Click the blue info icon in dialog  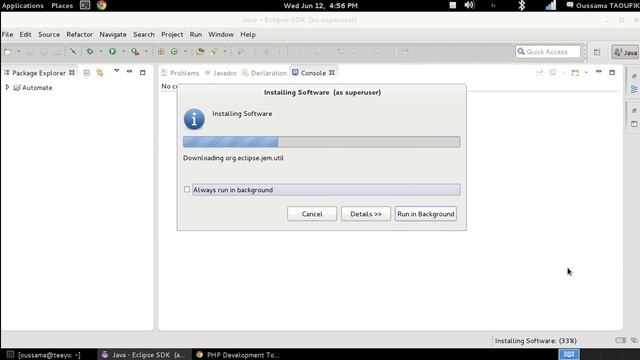[x=194, y=119]
